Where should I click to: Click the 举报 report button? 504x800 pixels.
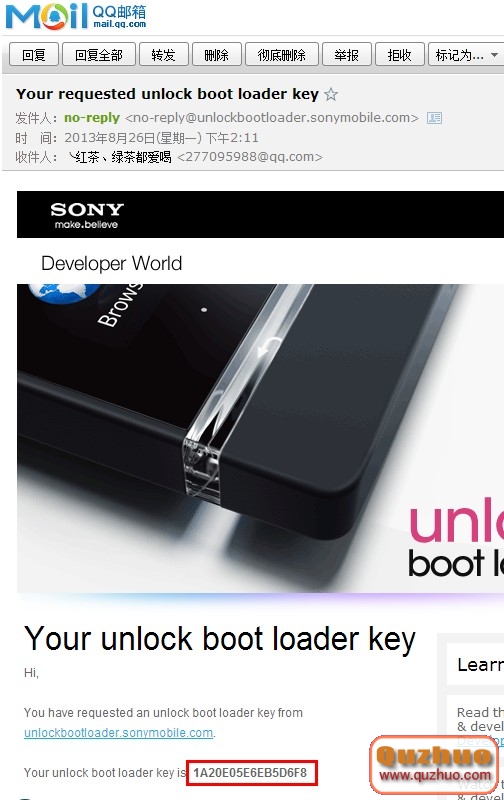(346, 55)
